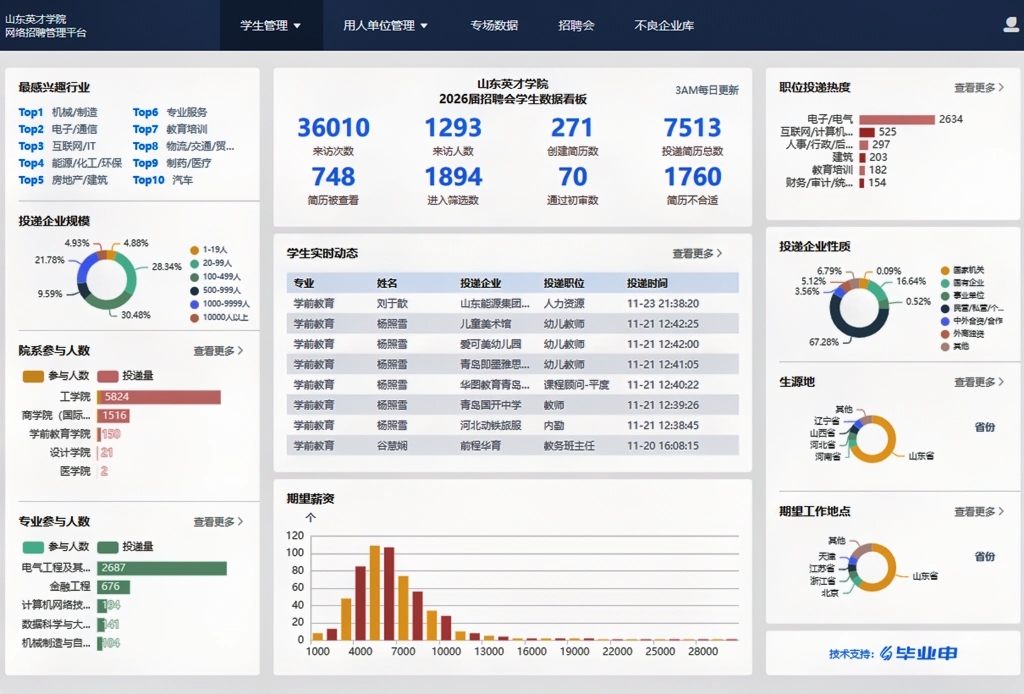
Task: Click the 外商独资 legend dot
Action: 945,334
